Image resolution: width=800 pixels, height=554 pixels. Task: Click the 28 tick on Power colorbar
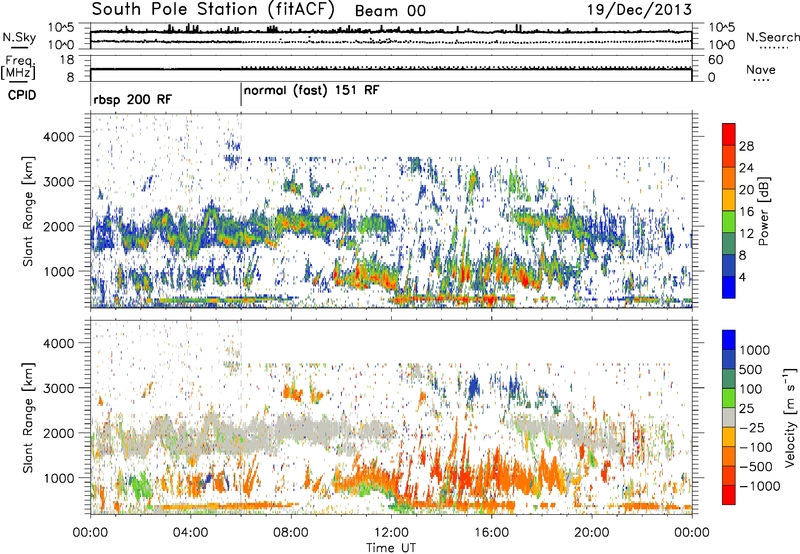pyautogui.click(x=746, y=146)
